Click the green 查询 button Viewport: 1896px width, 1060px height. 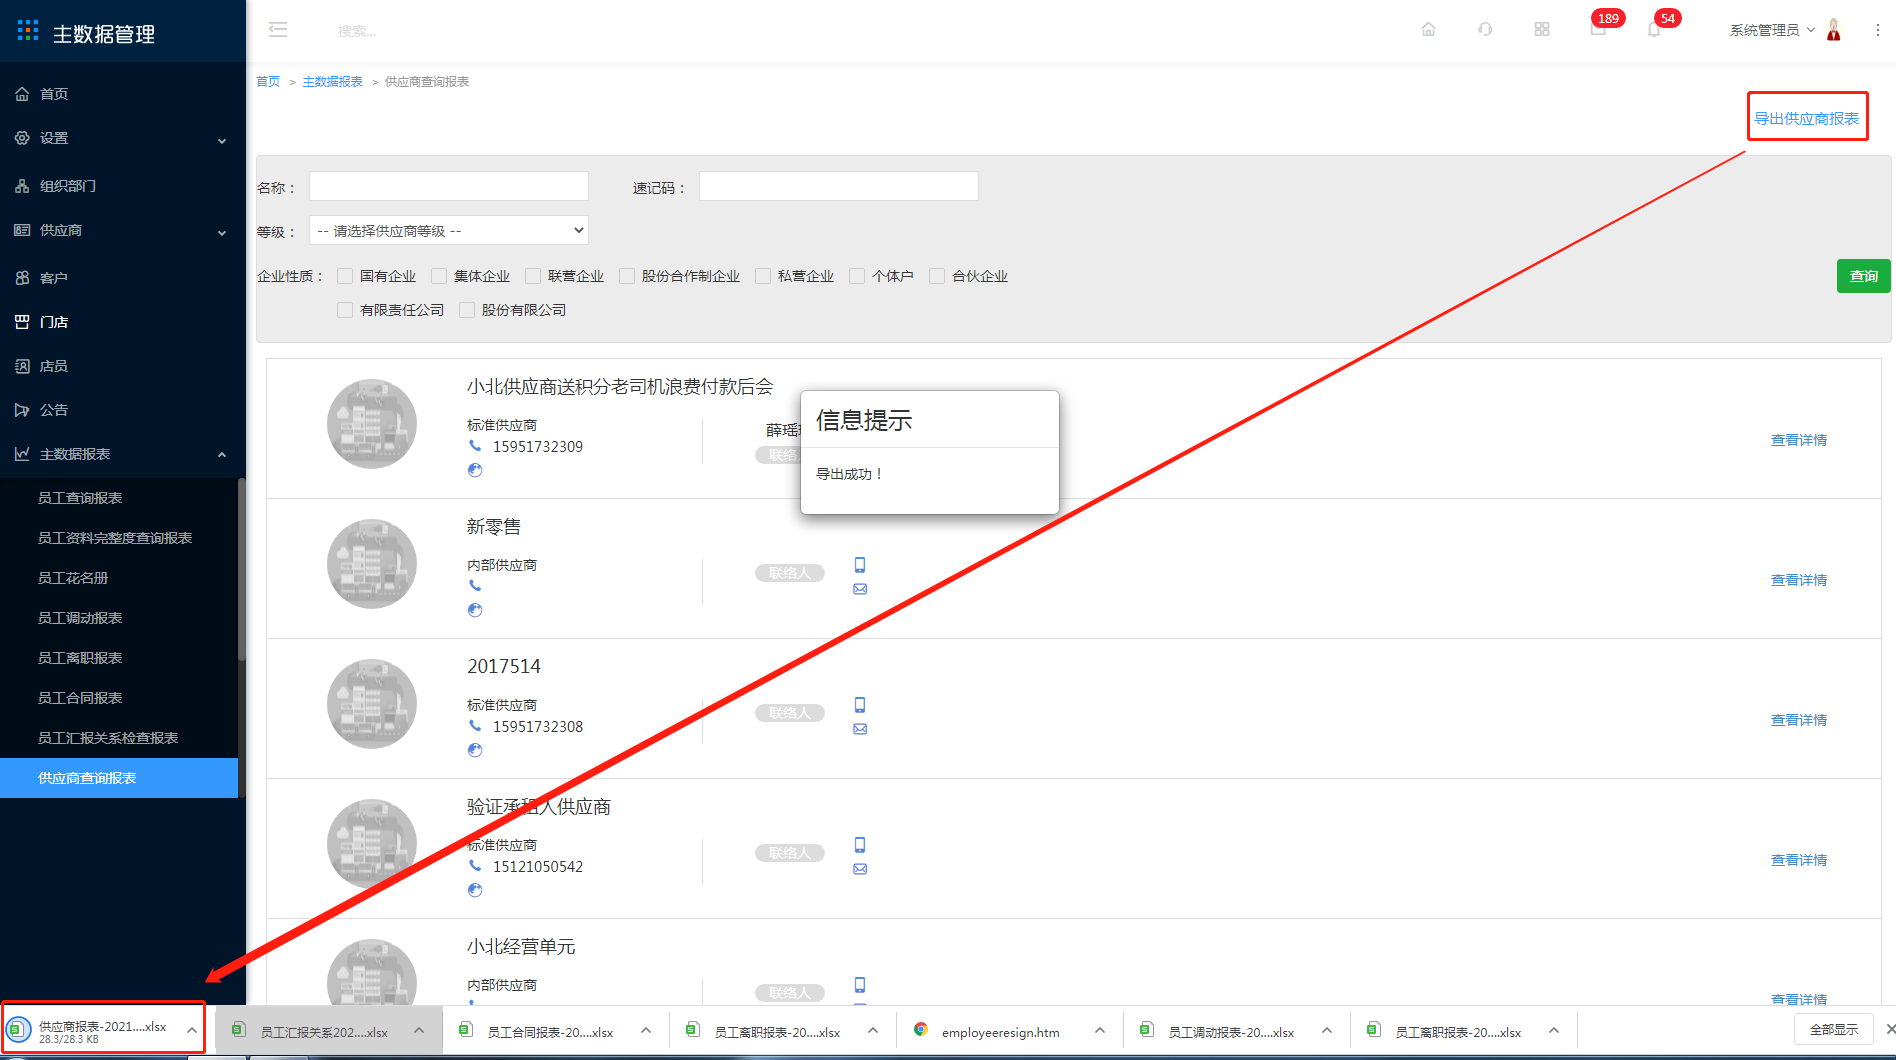coord(1863,276)
